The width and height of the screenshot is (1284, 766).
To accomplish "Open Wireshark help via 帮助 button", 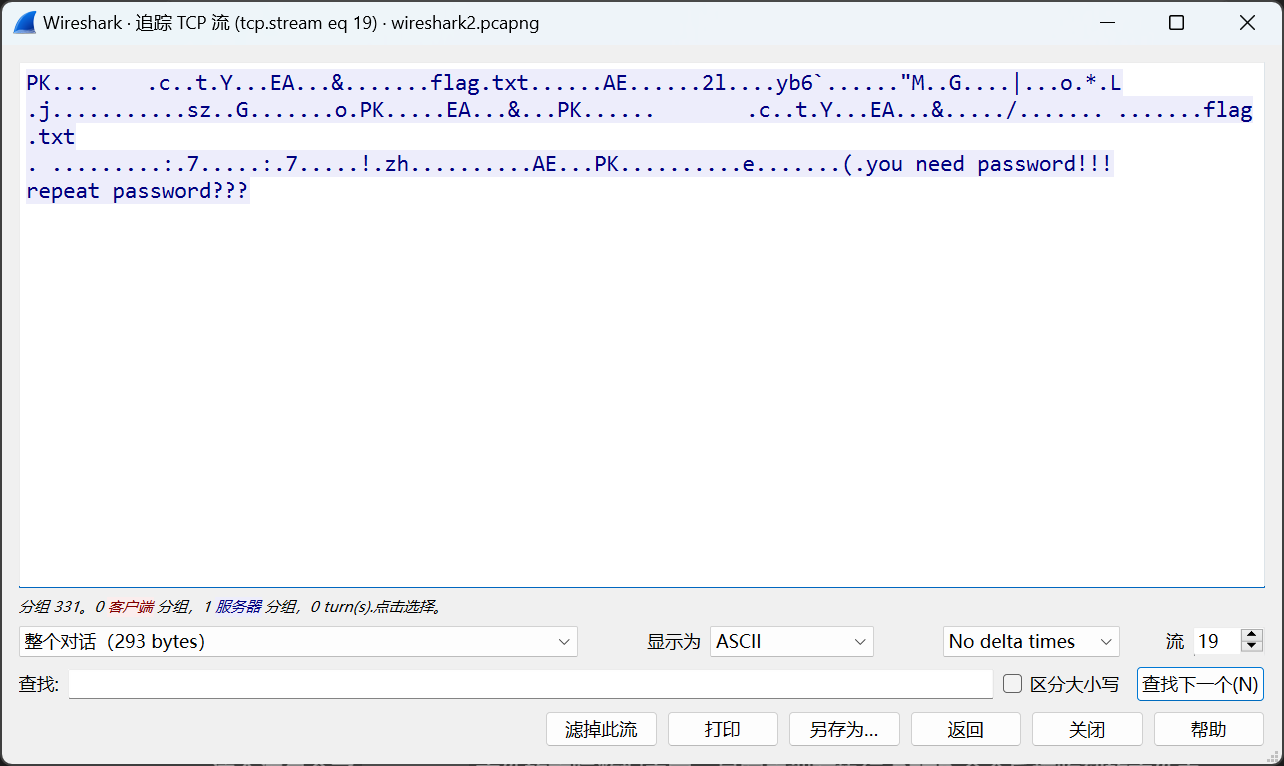I will click(x=1208, y=729).
